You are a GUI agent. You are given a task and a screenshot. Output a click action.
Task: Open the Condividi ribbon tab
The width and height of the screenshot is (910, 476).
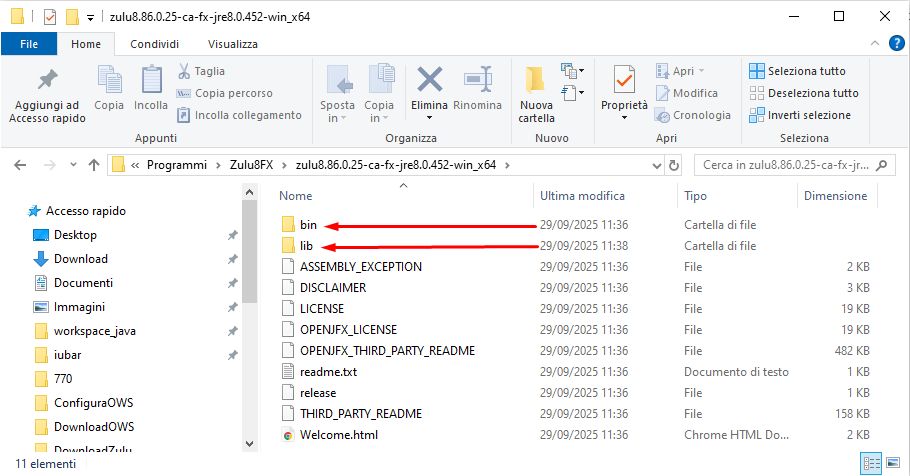(154, 44)
